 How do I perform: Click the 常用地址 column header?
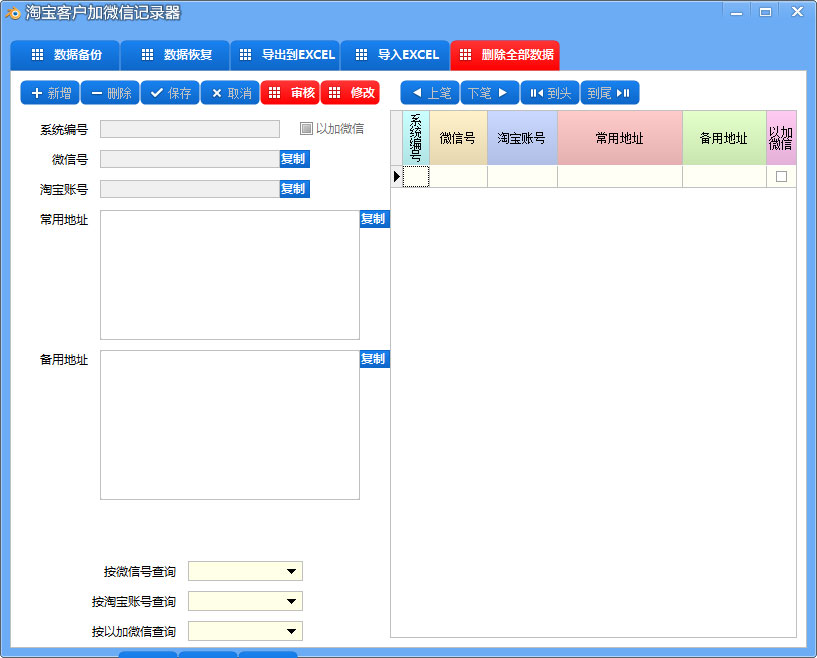(x=619, y=138)
